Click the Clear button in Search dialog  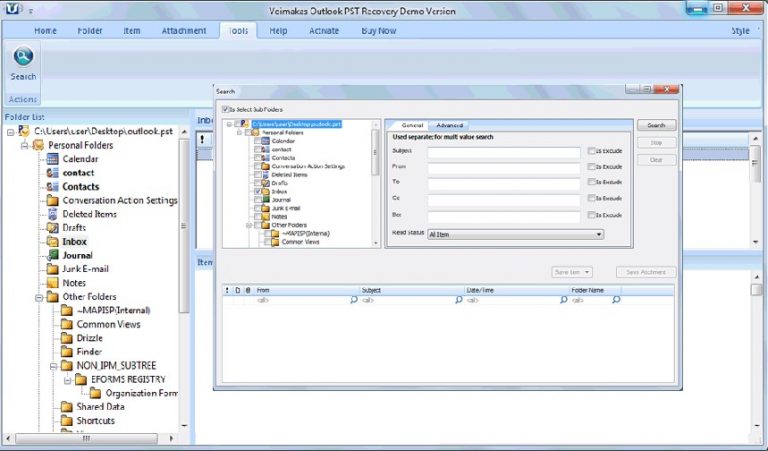pyautogui.click(x=656, y=160)
